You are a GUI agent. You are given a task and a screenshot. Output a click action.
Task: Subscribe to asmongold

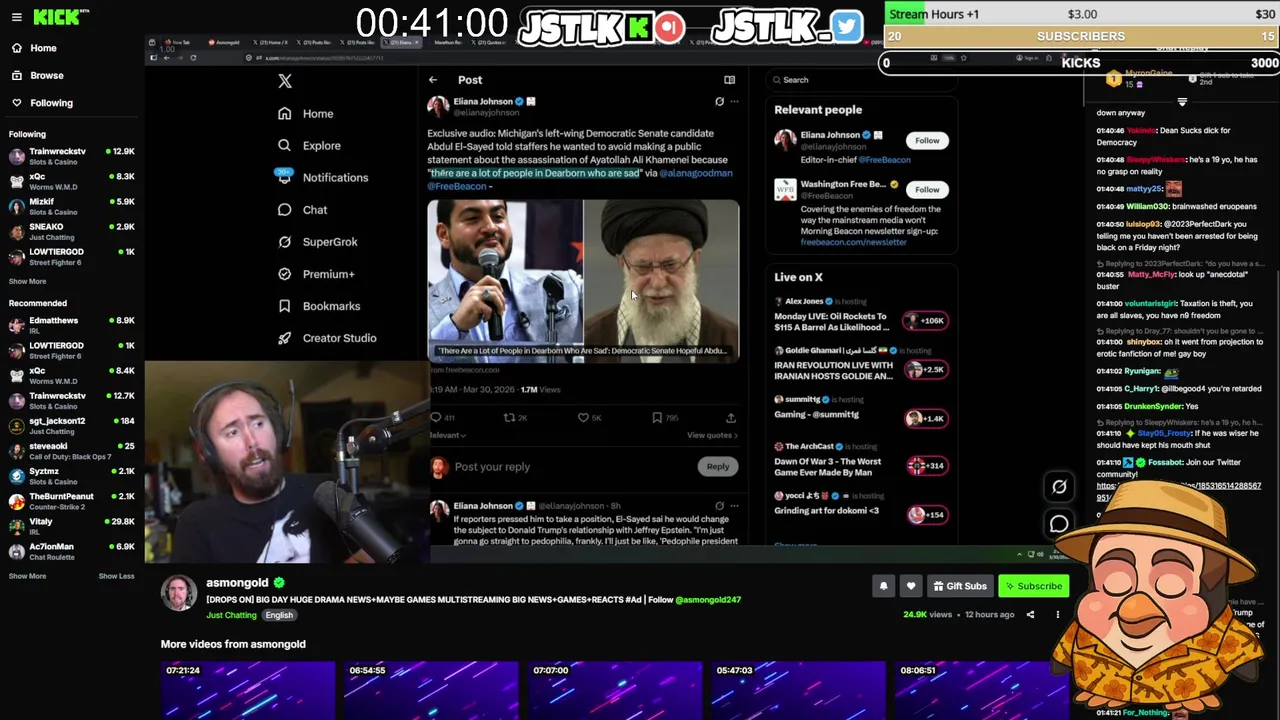(x=1034, y=586)
